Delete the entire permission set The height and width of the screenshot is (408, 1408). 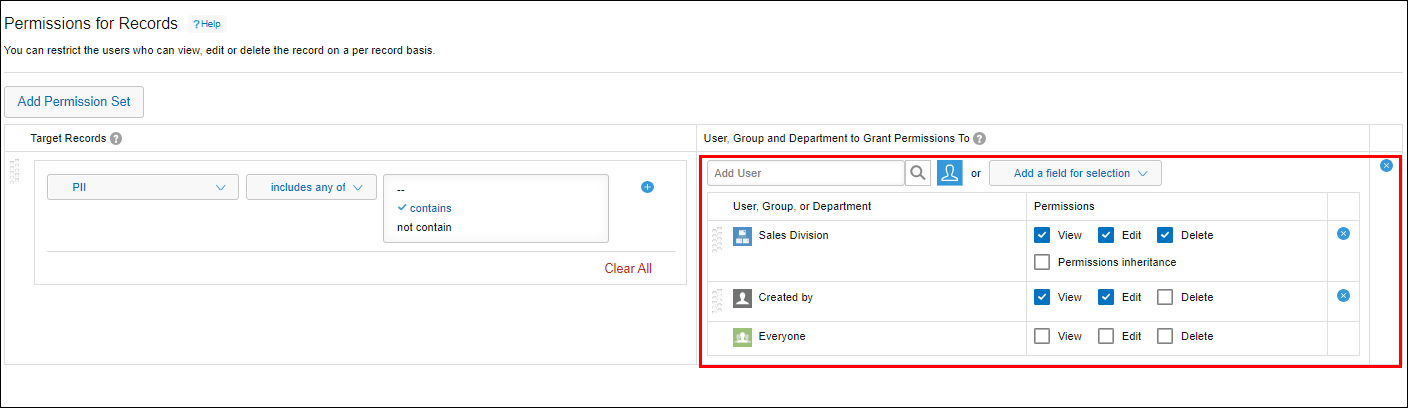(x=1386, y=165)
